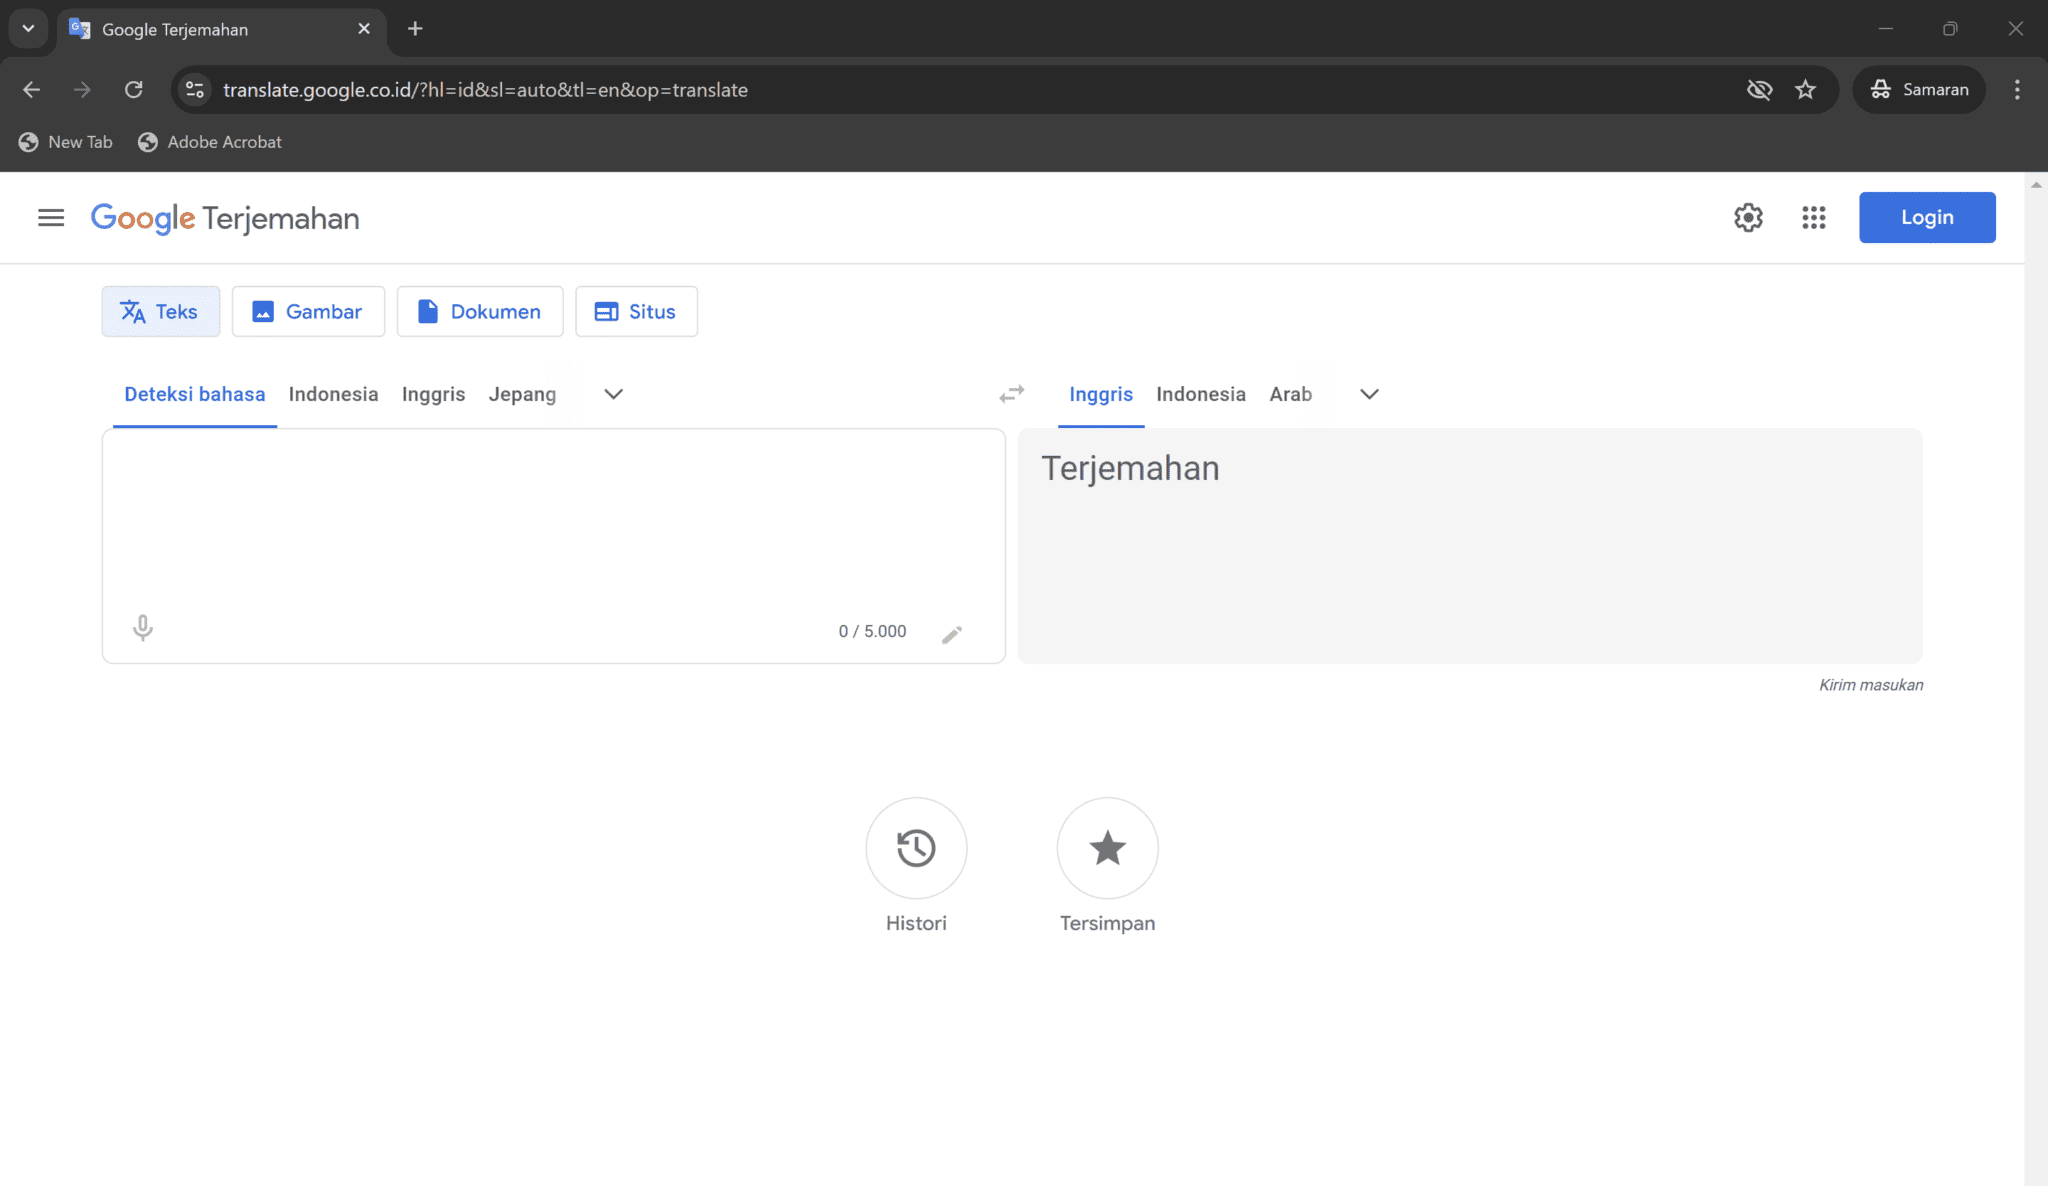Viewport: 2048px width, 1186px height.
Task: Open Chrome's three-dot menu
Action: point(2017,90)
